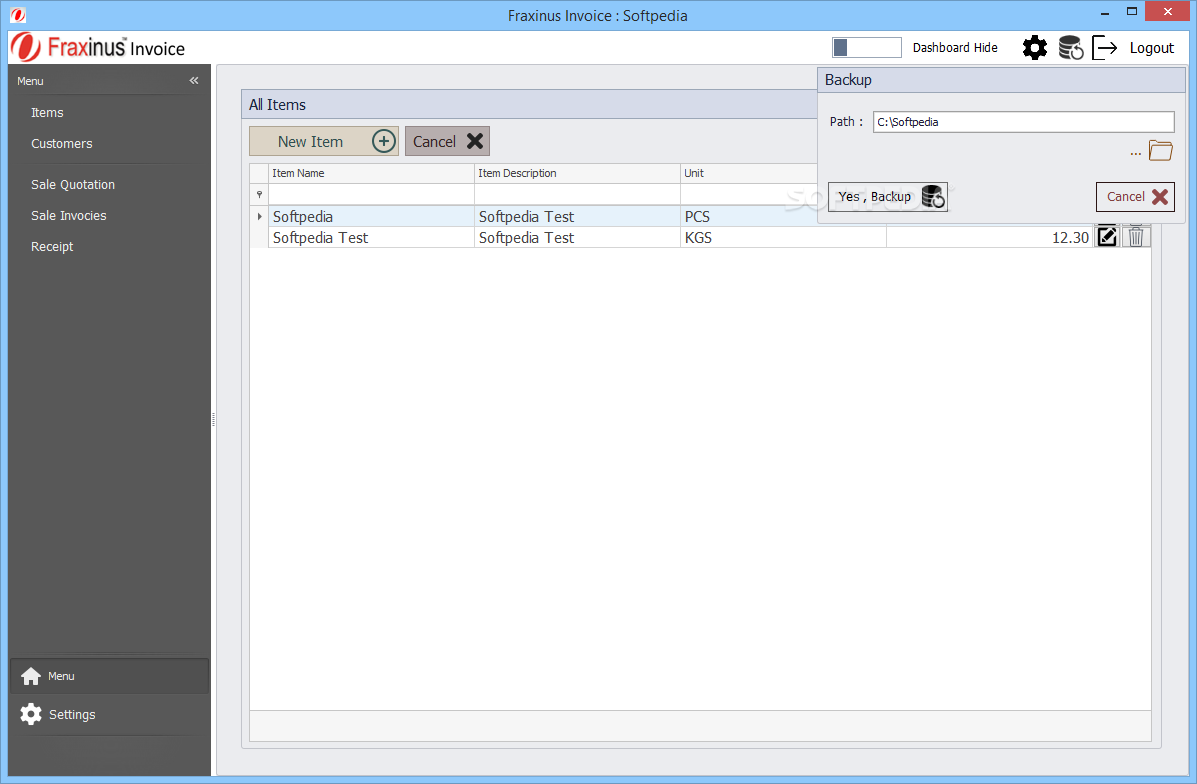This screenshot has height=784, width=1197.
Task: Select the Softpedia Test item name cell
Action: pyautogui.click(x=372, y=238)
